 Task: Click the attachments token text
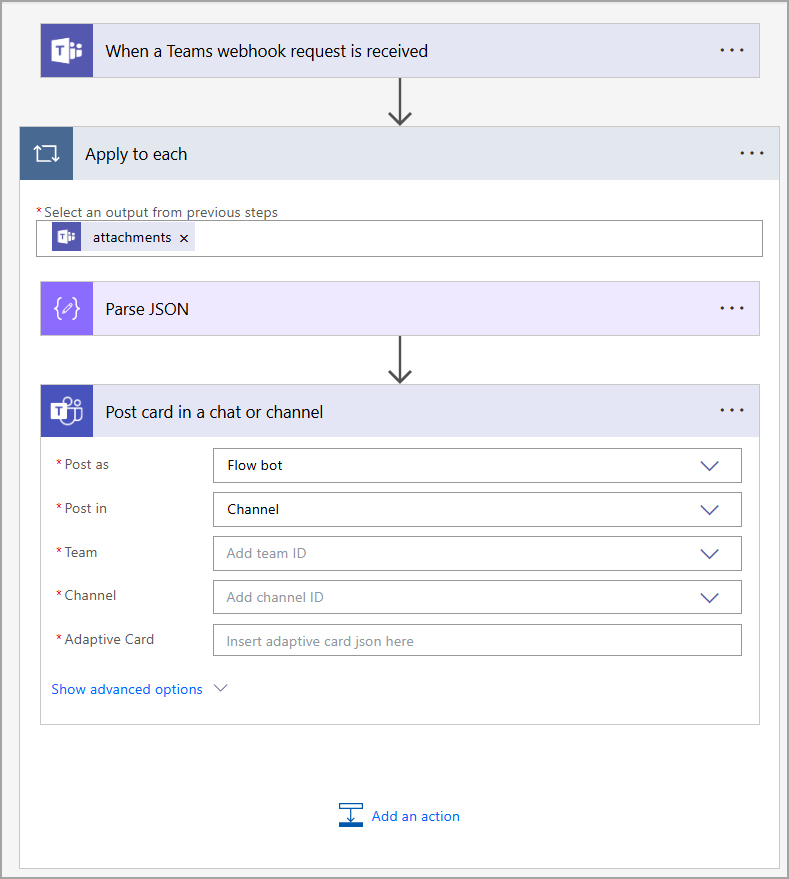[x=132, y=238]
